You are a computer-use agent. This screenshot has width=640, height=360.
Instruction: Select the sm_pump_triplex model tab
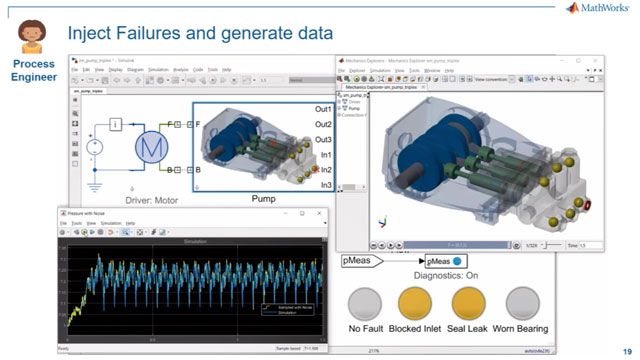point(88,91)
